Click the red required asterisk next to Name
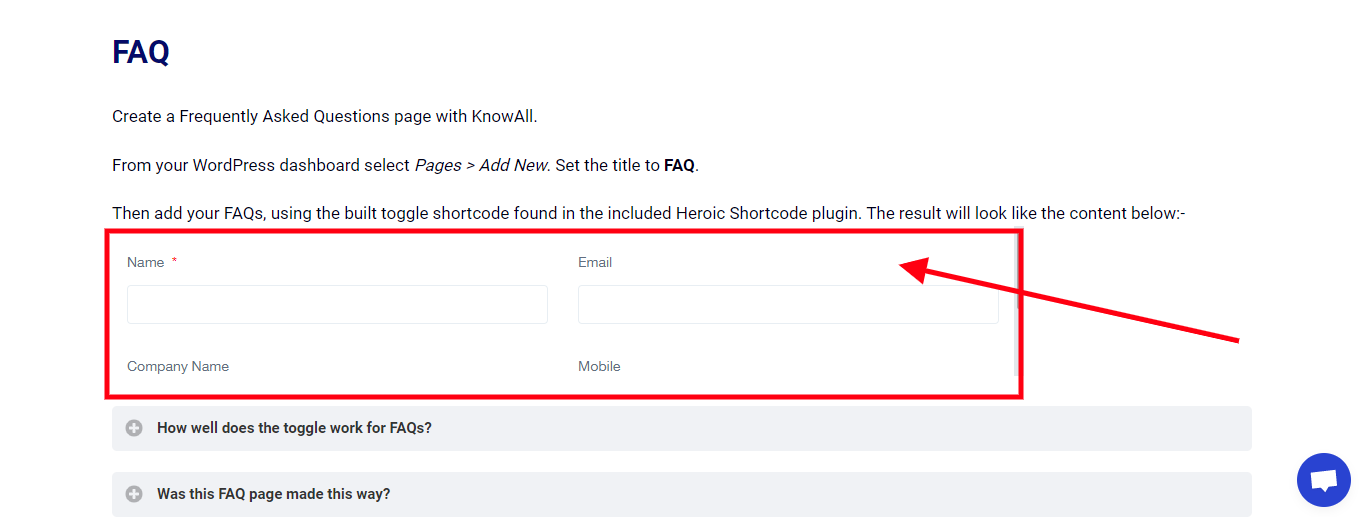Image resolution: width=1365 pixels, height=517 pixels. pos(174,261)
